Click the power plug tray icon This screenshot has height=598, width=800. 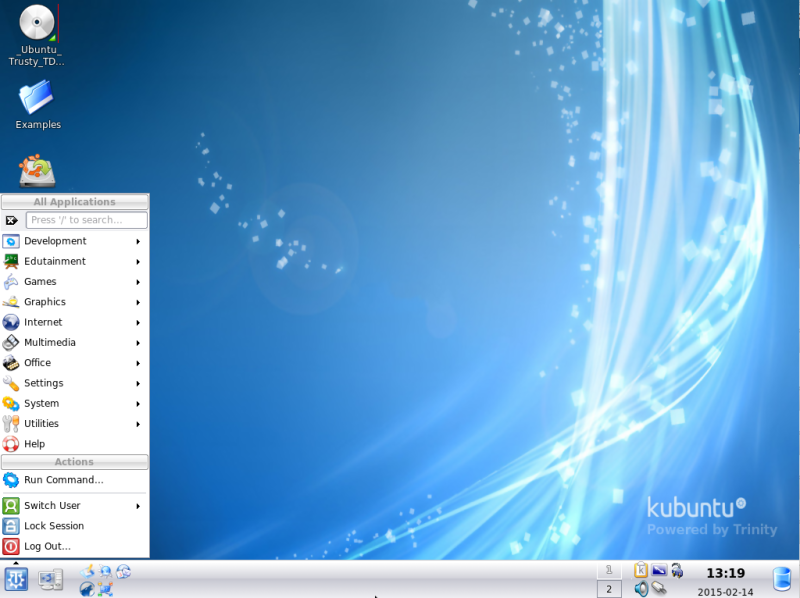click(678, 570)
